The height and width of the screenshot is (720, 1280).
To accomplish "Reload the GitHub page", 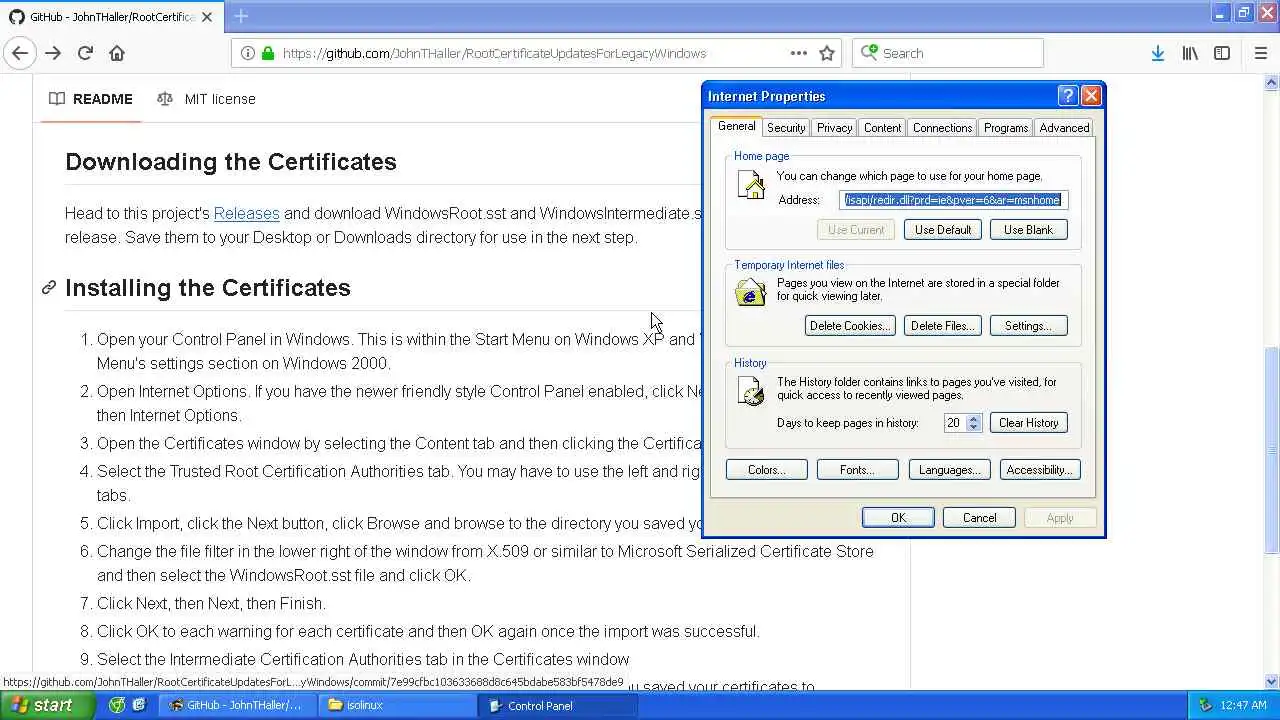I will (85, 53).
